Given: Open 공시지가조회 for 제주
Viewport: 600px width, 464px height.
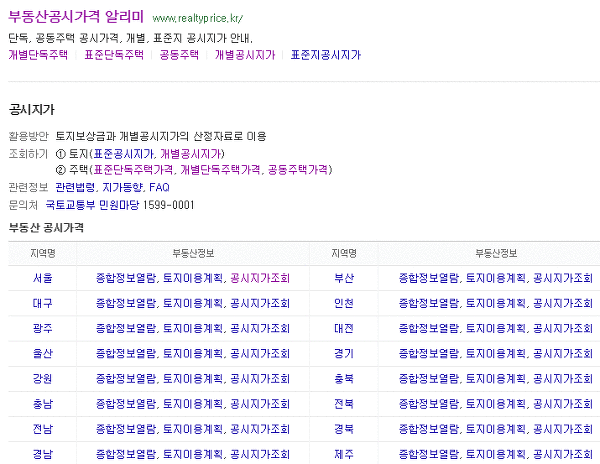Looking at the screenshot, I should (563, 454).
